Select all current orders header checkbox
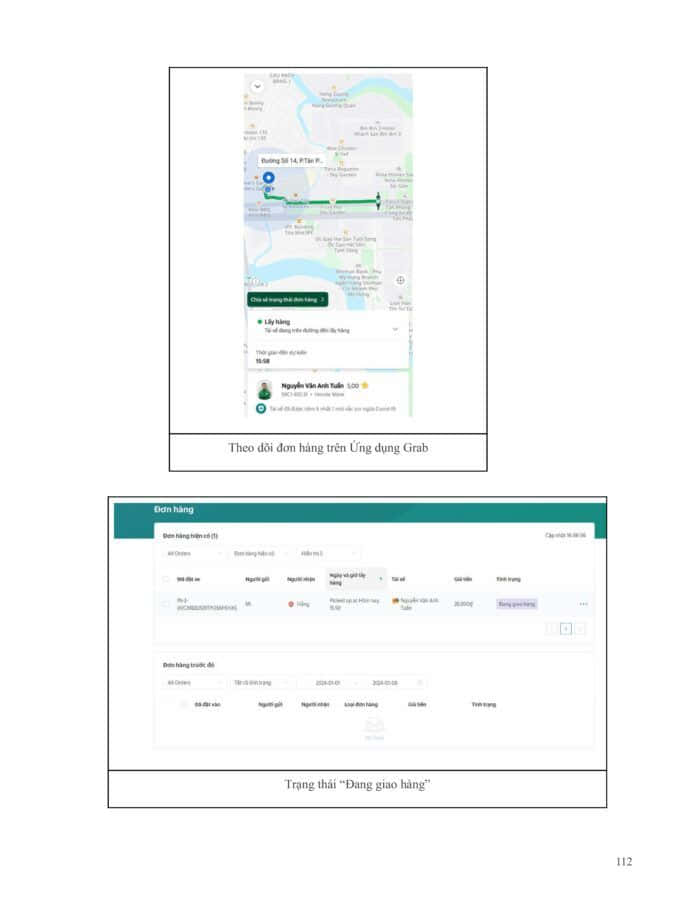The height and width of the screenshot is (906, 700). [x=166, y=578]
